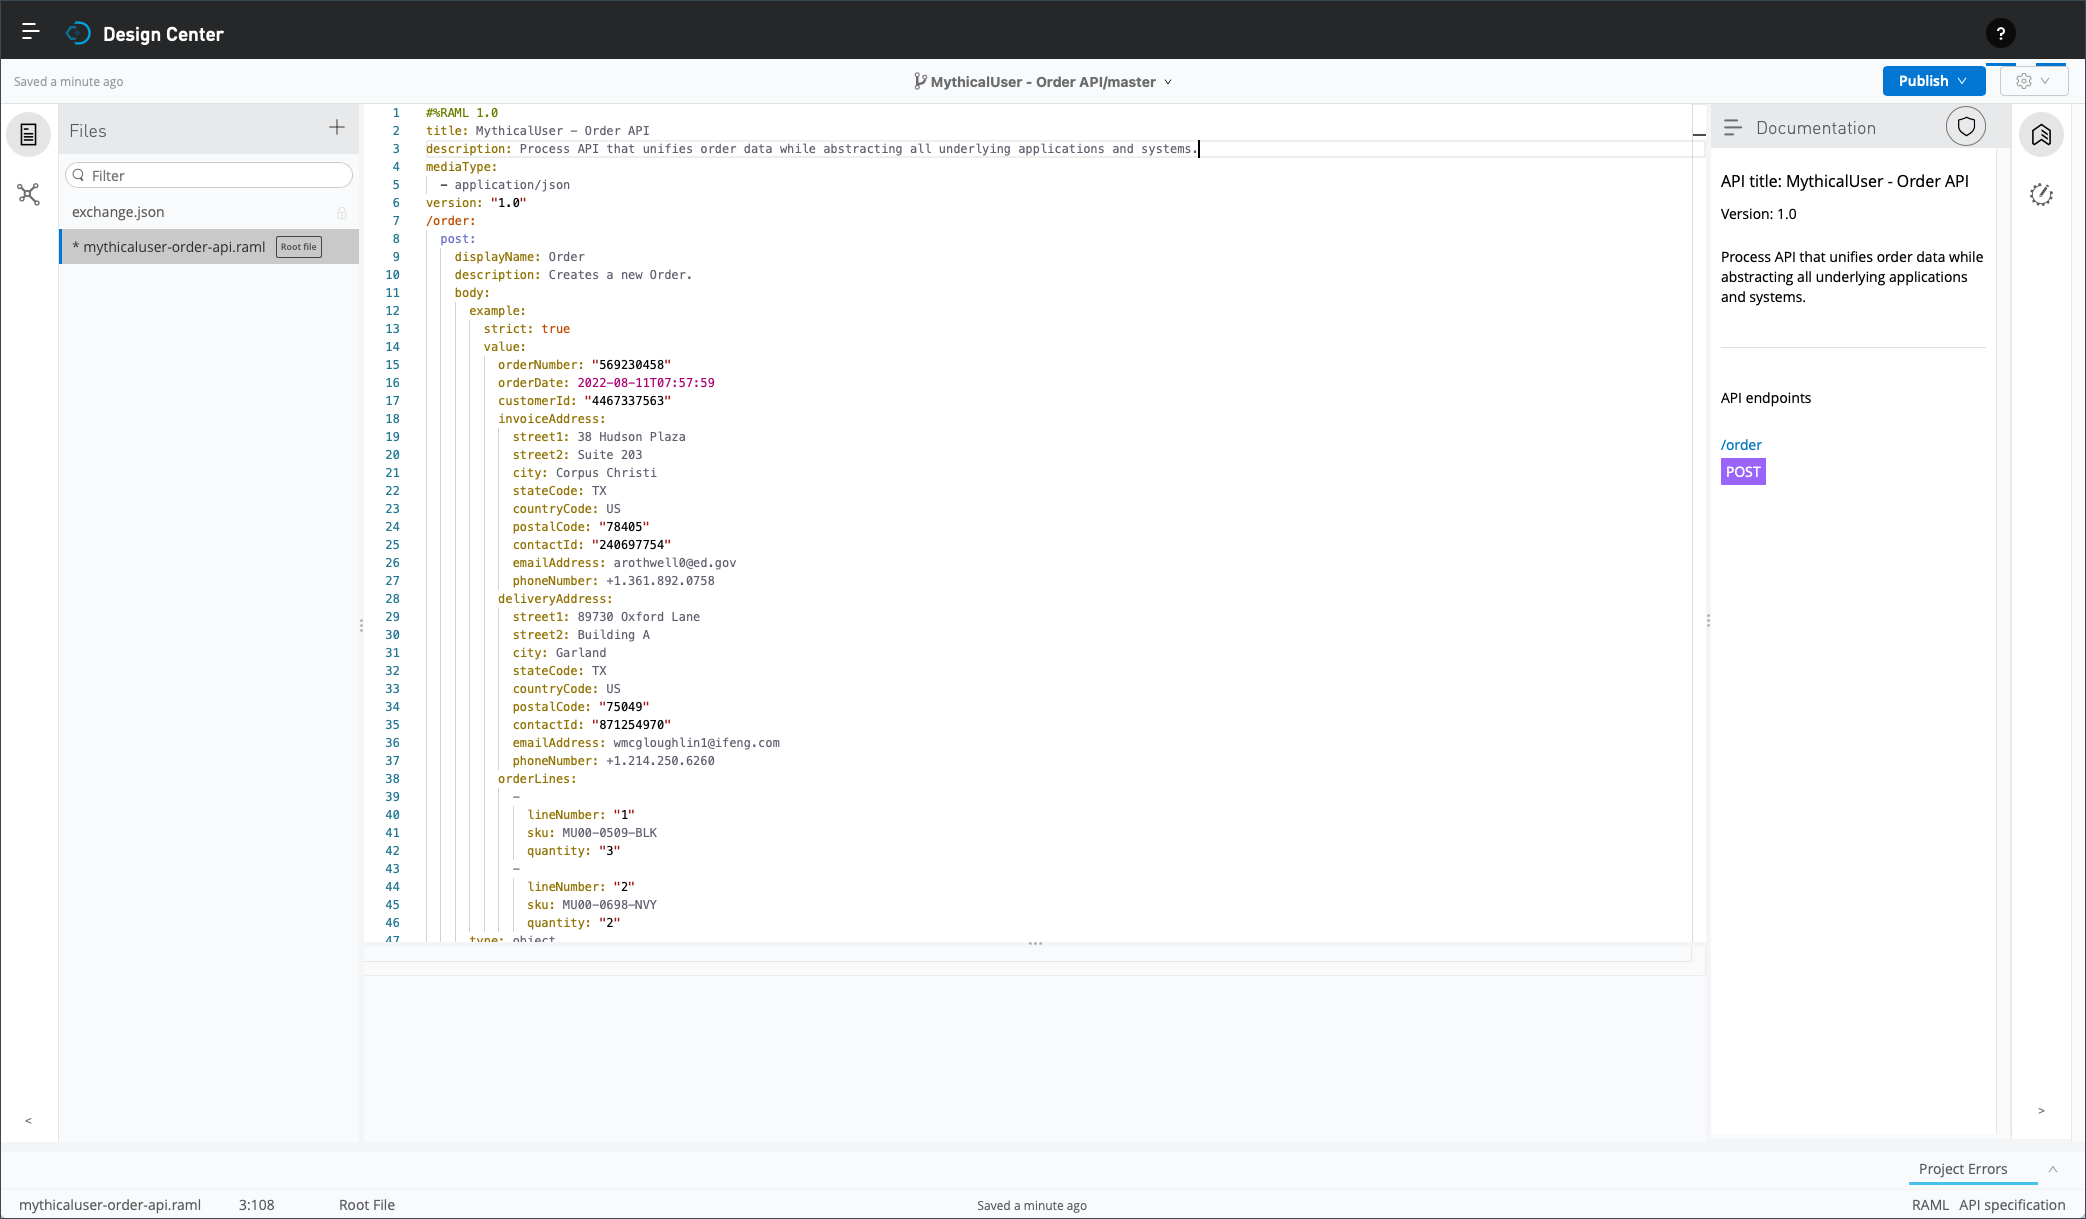Viewport: 2086px width, 1219px height.
Task: Click the POST method badge
Action: pyautogui.click(x=1743, y=472)
